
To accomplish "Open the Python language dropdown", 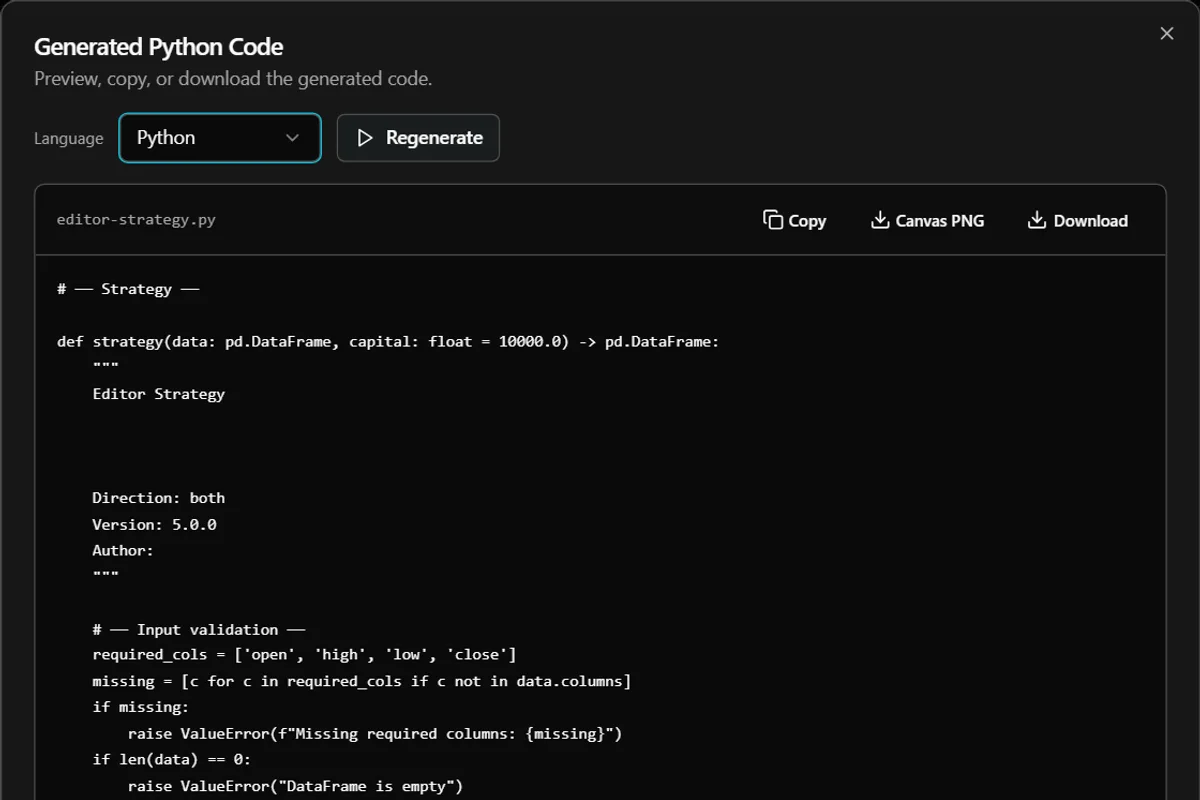I will [220, 138].
